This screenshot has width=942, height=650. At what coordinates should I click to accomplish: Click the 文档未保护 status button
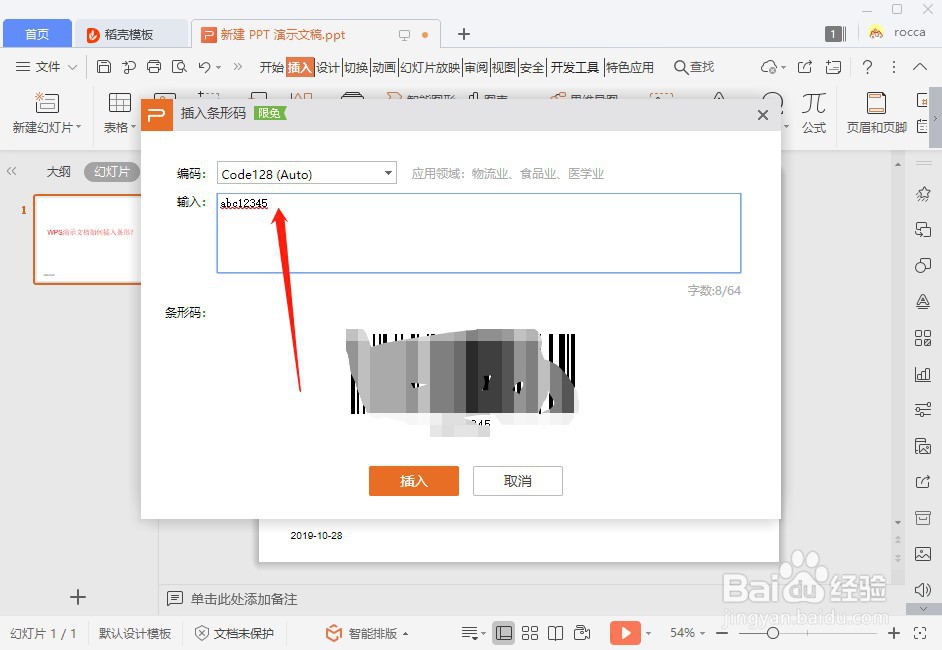[x=234, y=633]
